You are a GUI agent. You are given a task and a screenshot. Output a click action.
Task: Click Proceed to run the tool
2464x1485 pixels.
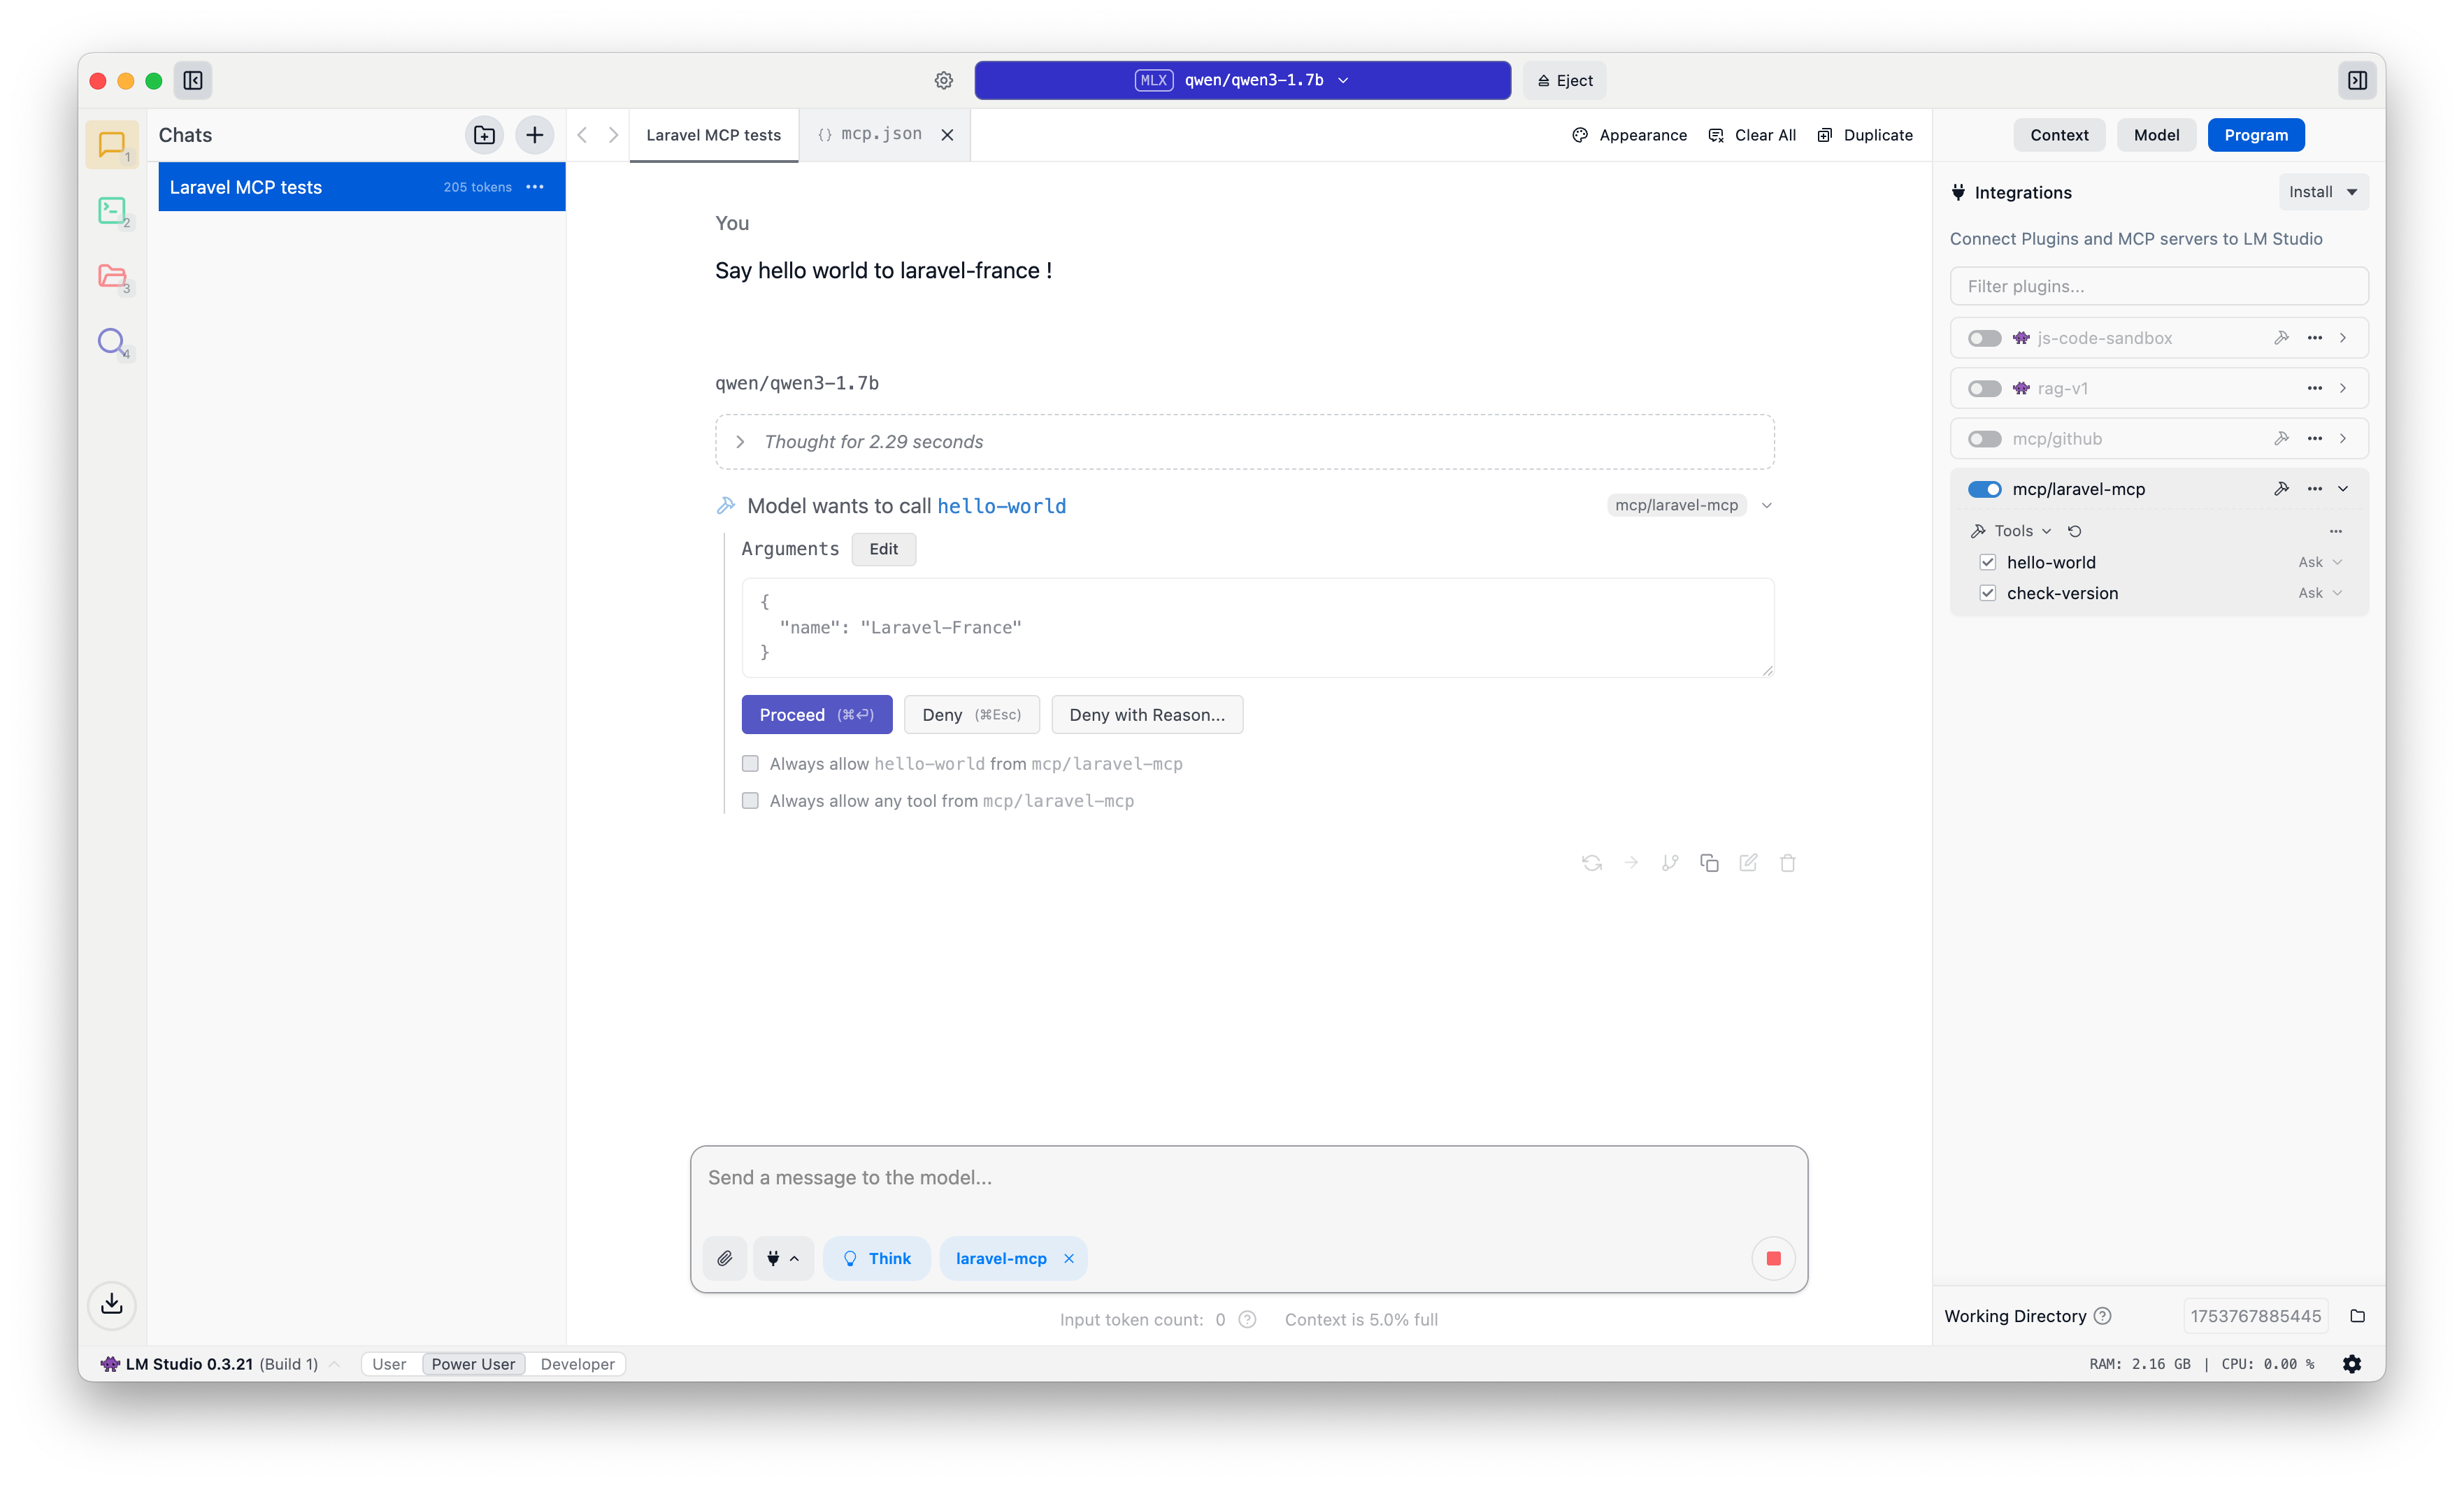(817, 715)
